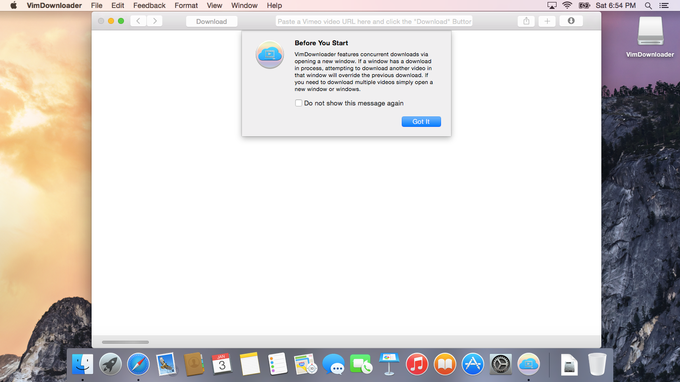Minimize the window with yellow button
Screen dimensions: 680x382
point(111,21)
